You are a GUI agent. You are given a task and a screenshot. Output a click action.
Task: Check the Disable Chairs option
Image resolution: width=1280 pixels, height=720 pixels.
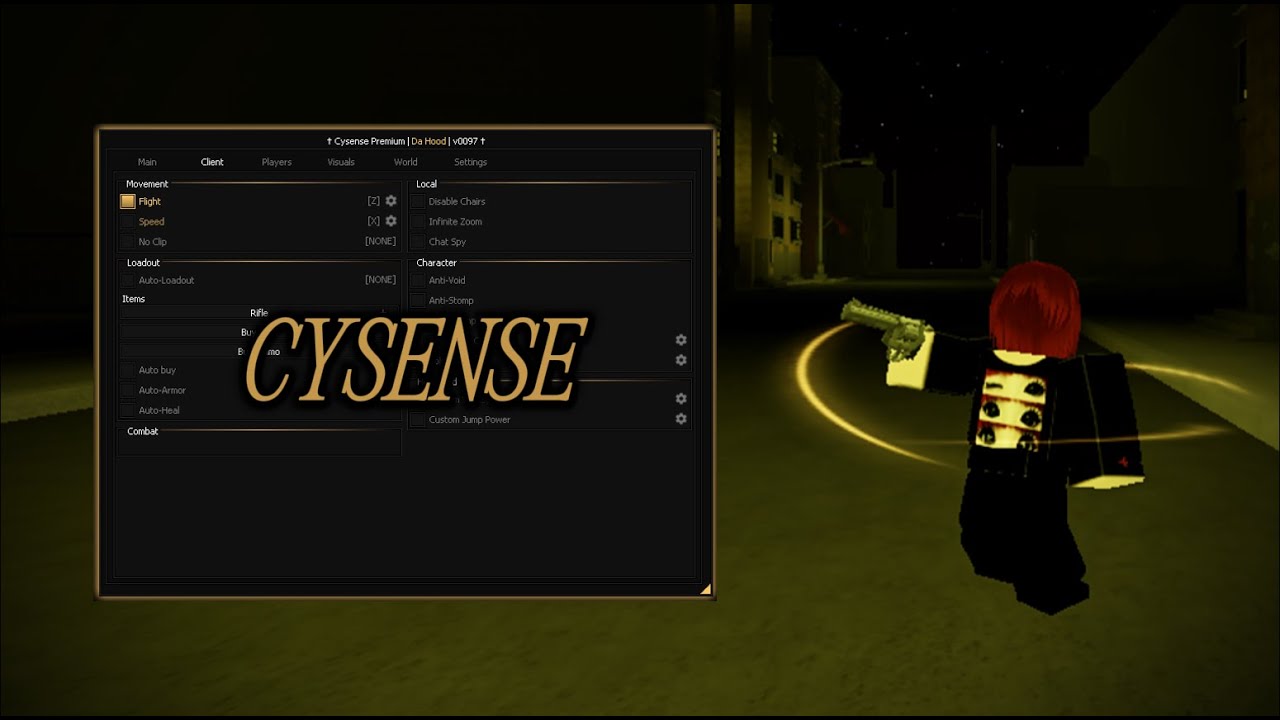(x=418, y=201)
